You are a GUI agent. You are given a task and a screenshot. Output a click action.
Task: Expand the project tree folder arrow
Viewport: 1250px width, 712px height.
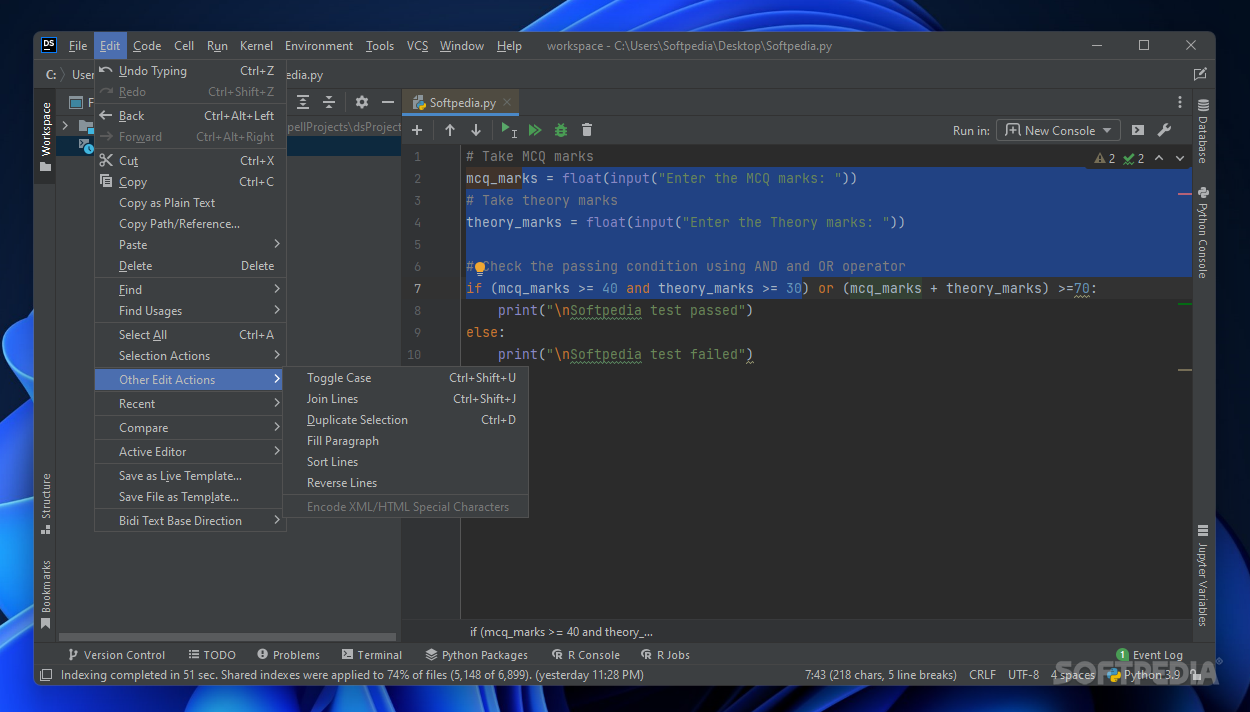click(66, 125)
